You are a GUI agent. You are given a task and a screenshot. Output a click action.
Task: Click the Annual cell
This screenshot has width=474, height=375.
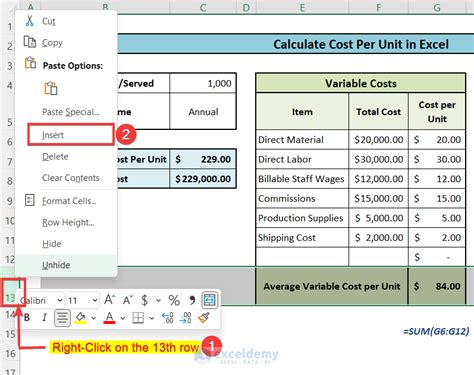203,111
